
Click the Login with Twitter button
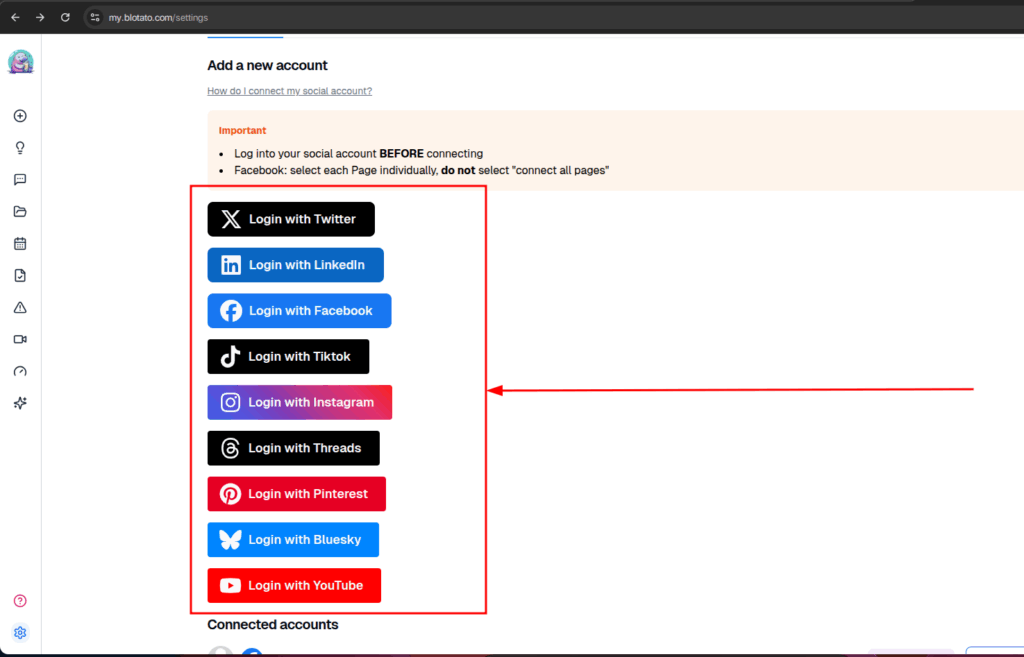291,219
